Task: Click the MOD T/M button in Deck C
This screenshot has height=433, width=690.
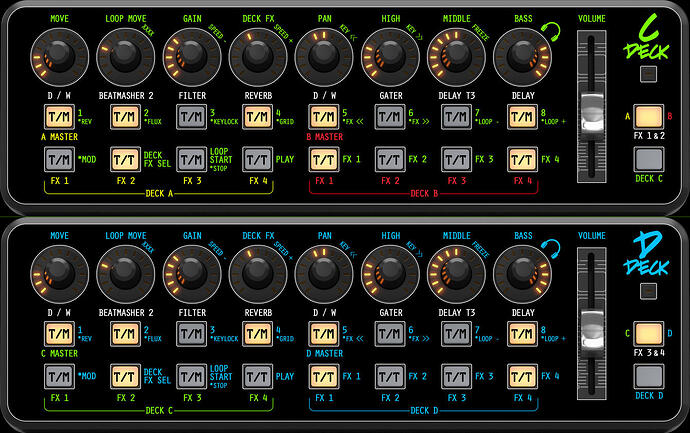Action: tap(59, 376)
